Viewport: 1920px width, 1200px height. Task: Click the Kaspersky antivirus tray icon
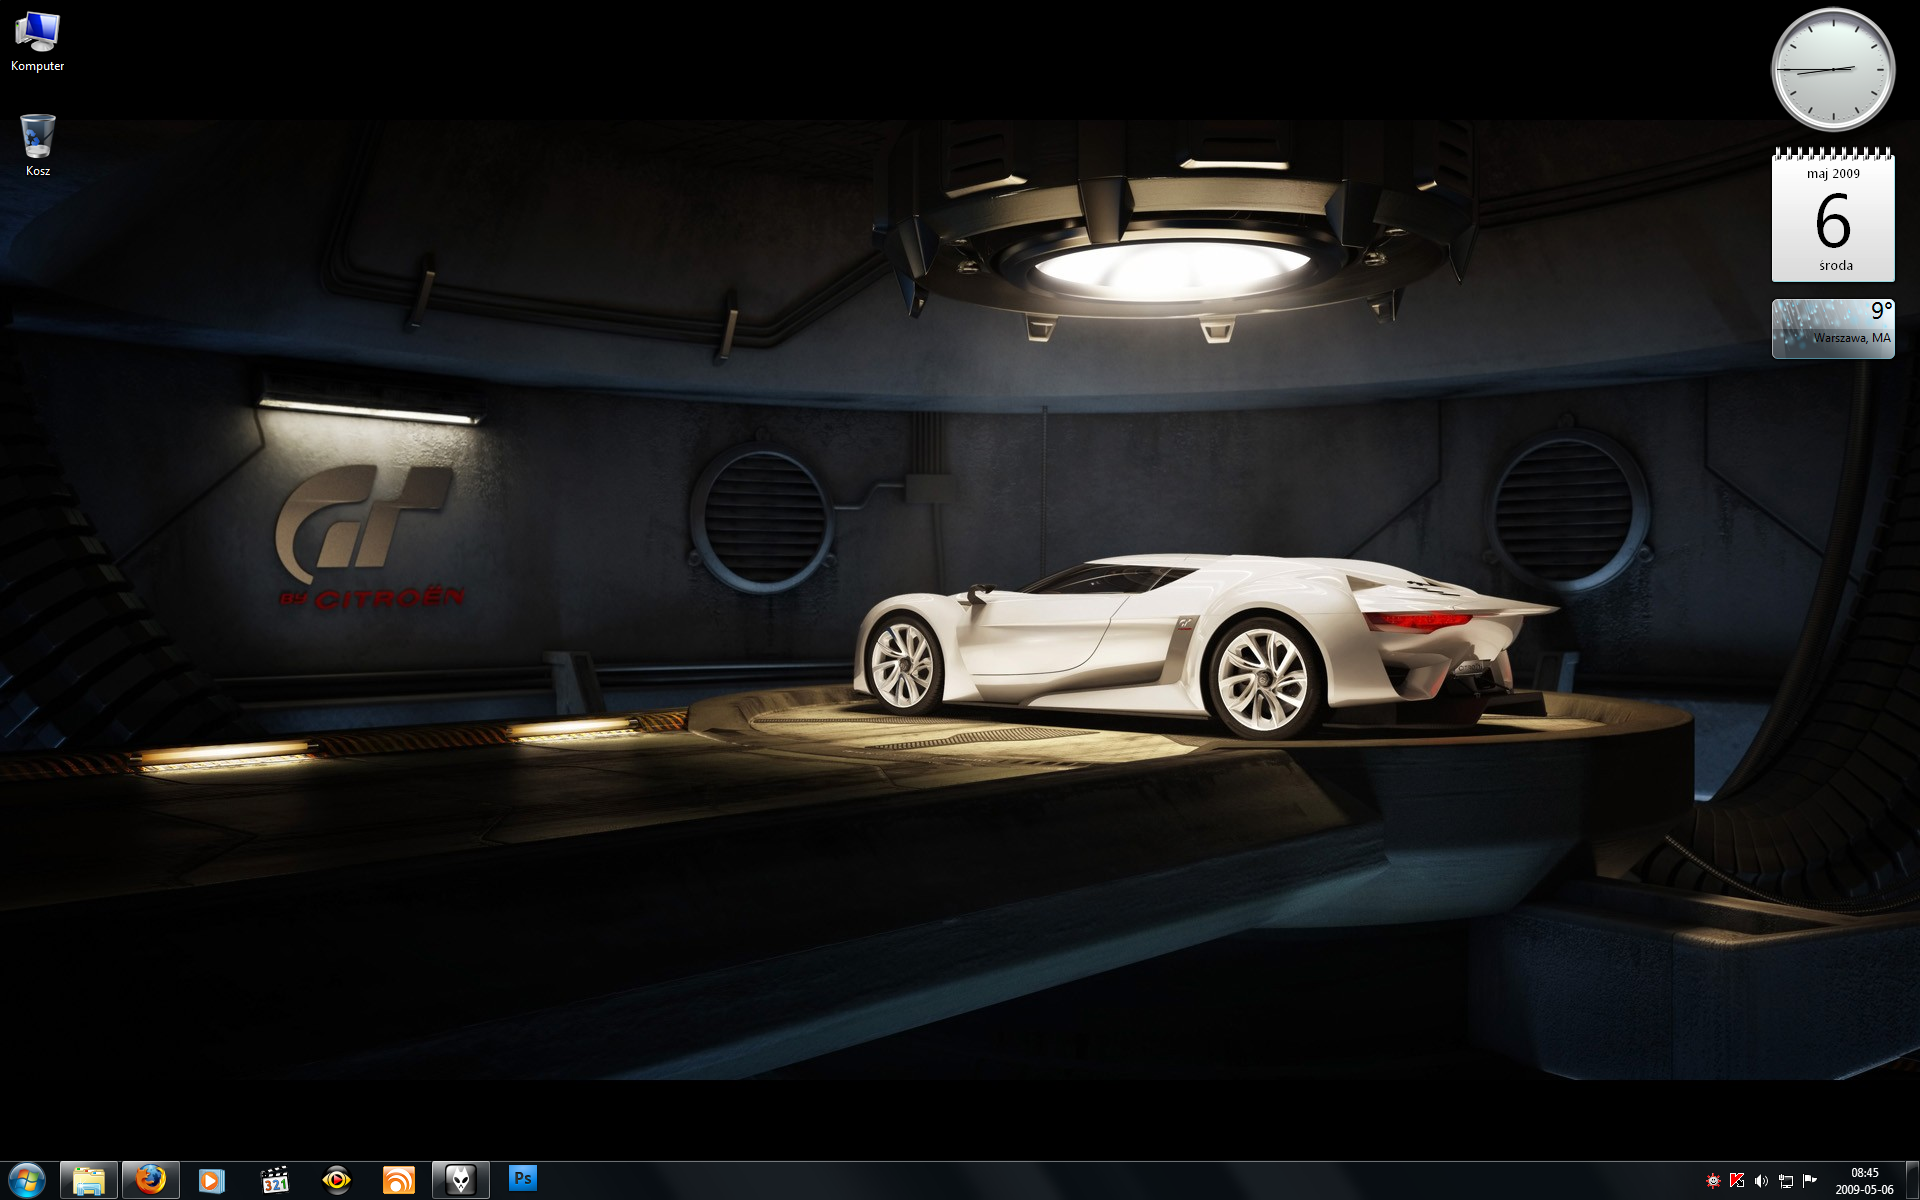1737,1181
